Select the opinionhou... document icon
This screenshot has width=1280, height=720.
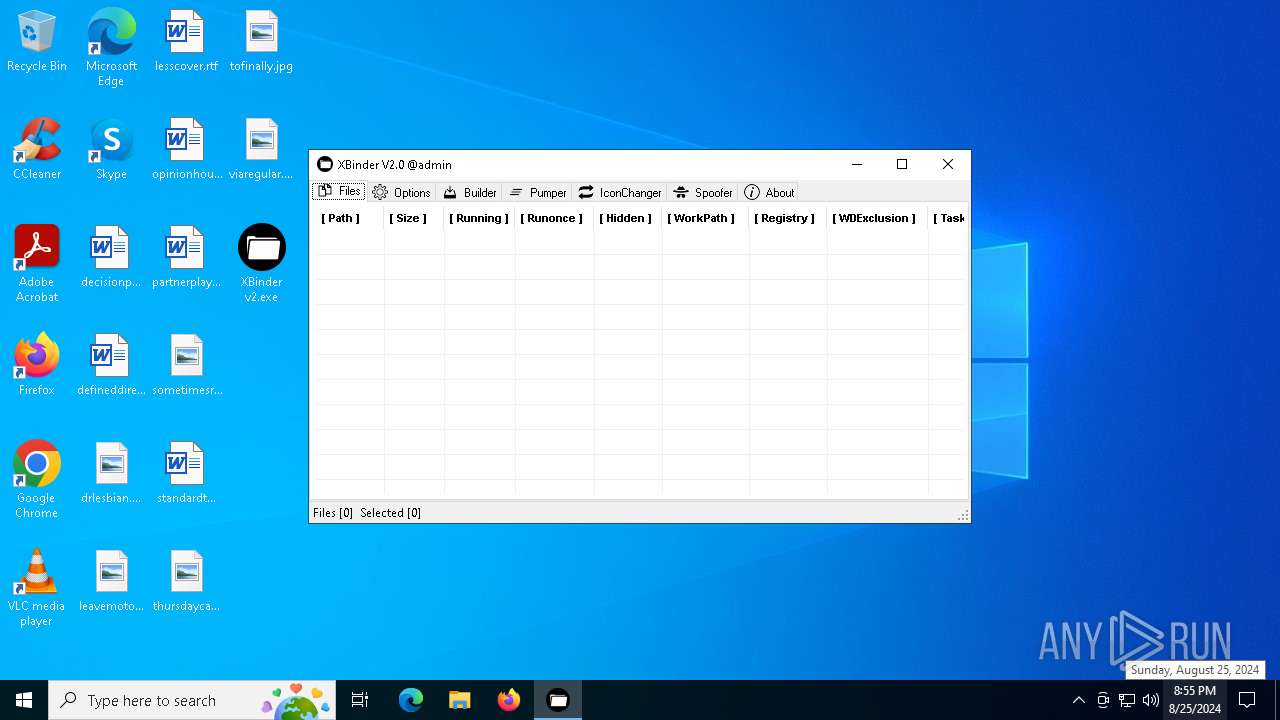click(x=186, y=150)
